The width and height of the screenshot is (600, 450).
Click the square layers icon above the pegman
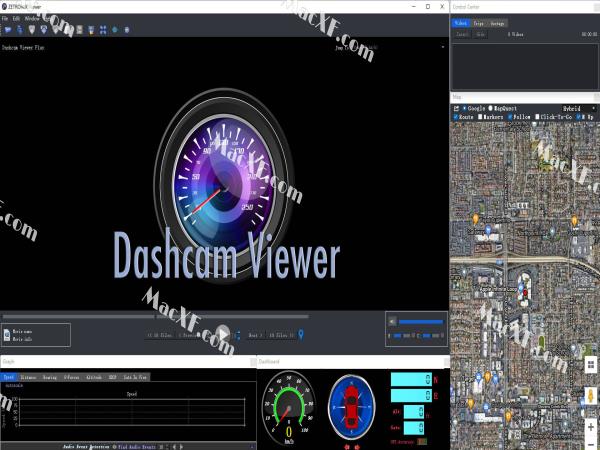(x=591, y=364)
